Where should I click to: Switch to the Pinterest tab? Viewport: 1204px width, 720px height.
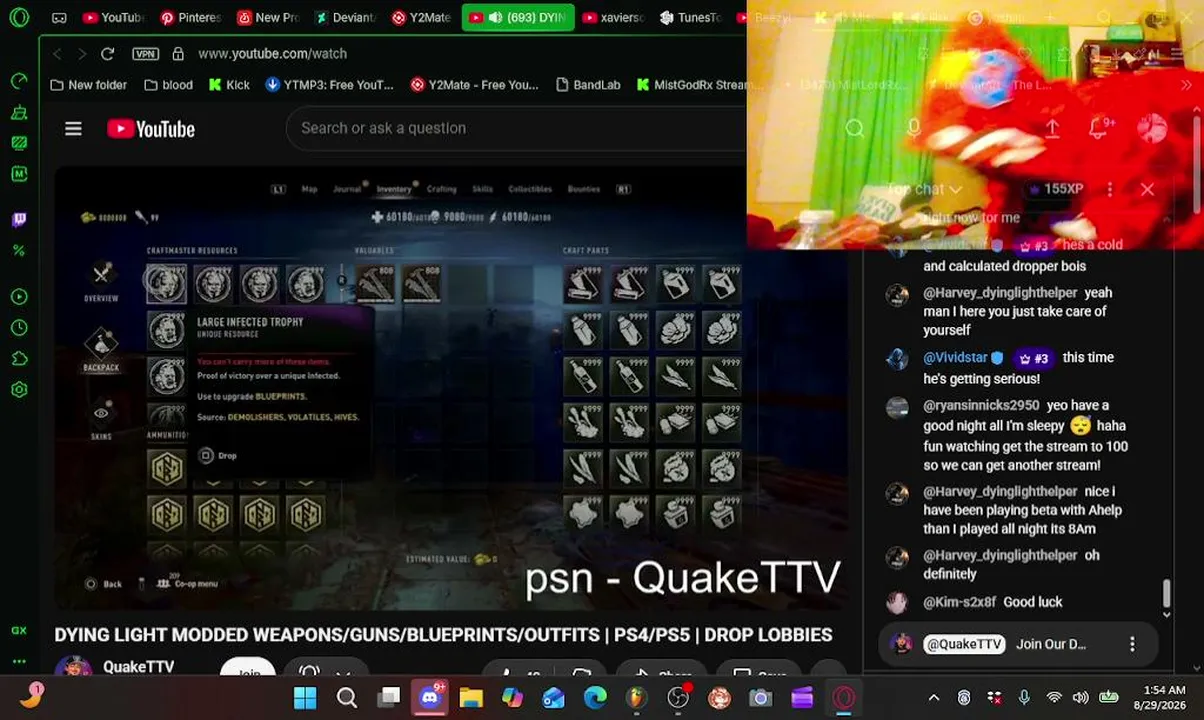click(x=190, y=17)
